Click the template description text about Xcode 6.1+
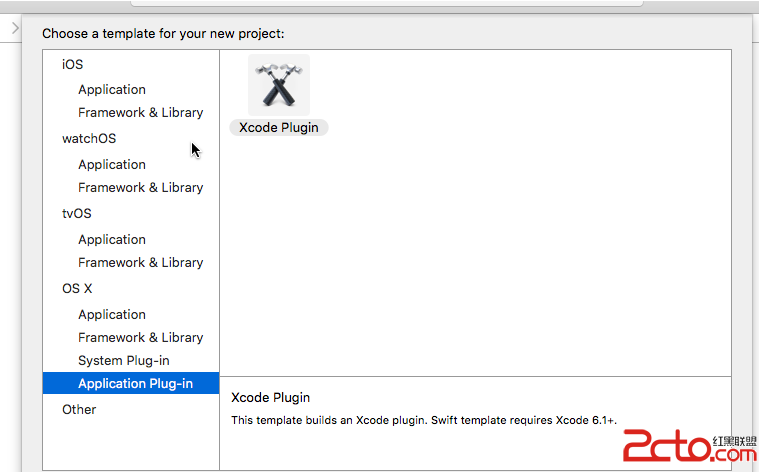Image resolution: width=760 pixels, height=472 pixels. 424,420
